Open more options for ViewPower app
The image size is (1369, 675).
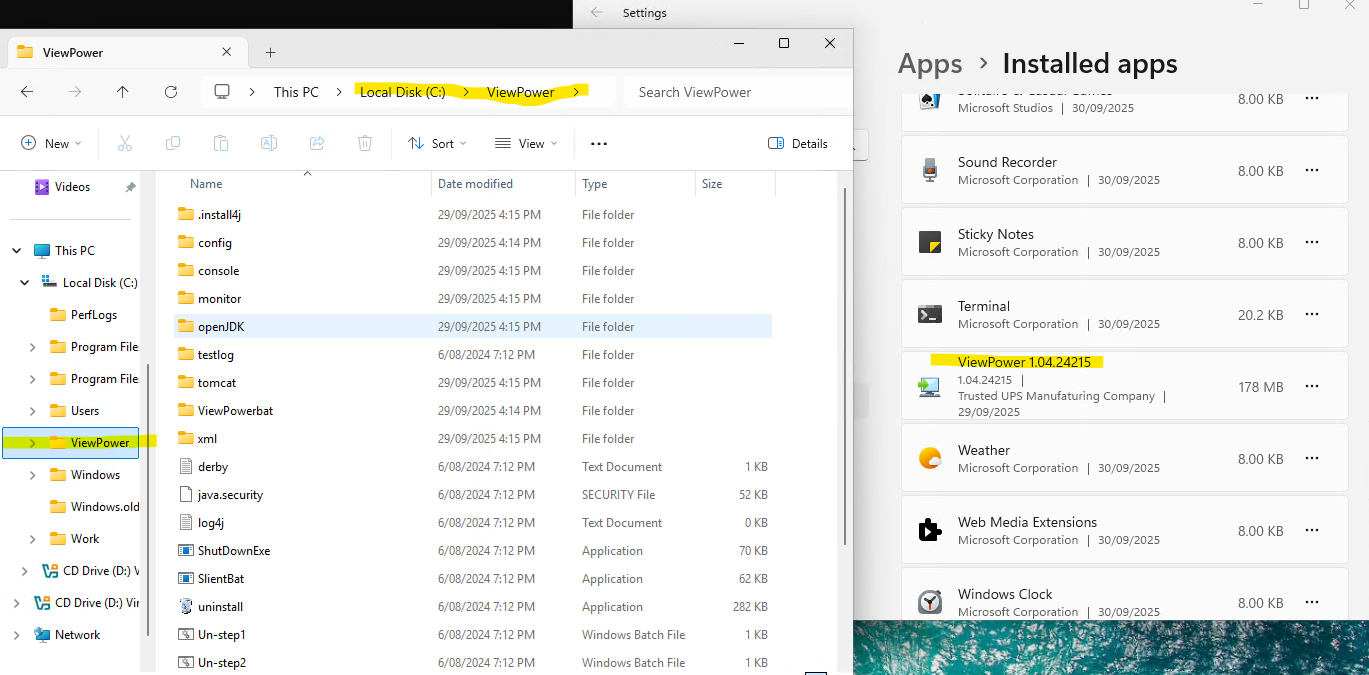click(x=1312, y=387)
